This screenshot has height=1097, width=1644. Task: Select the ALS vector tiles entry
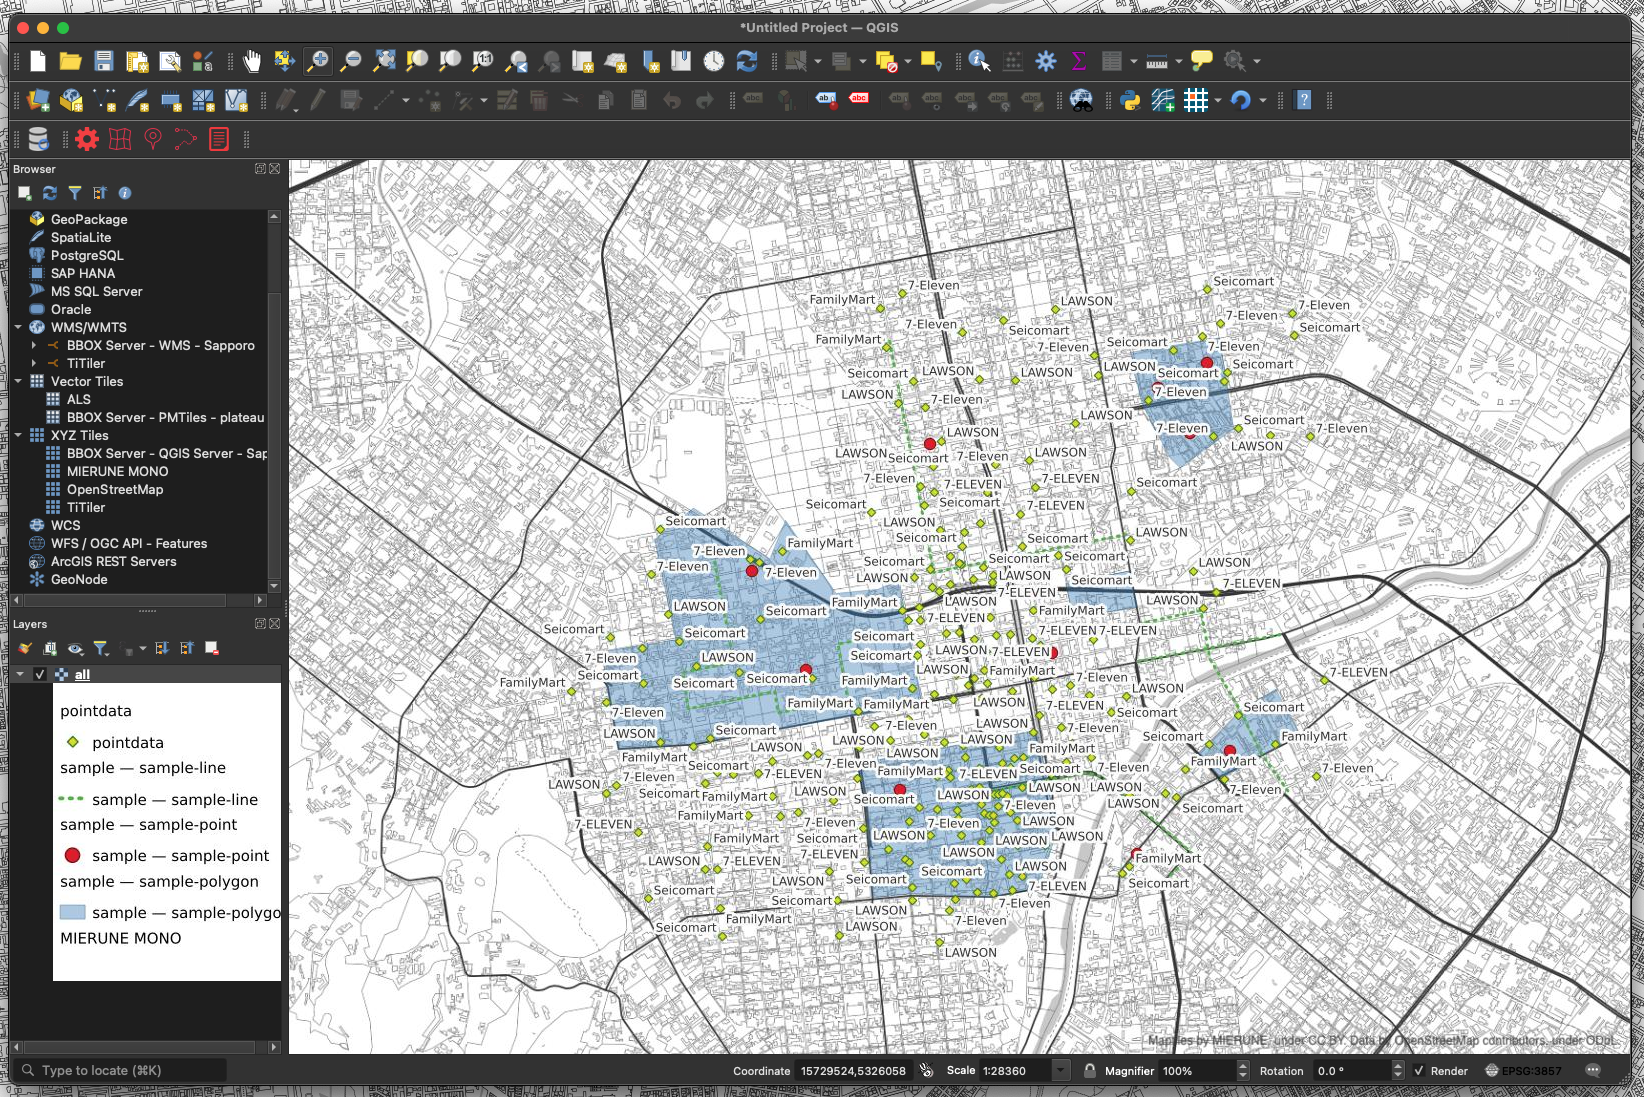(x=78, y=399)
